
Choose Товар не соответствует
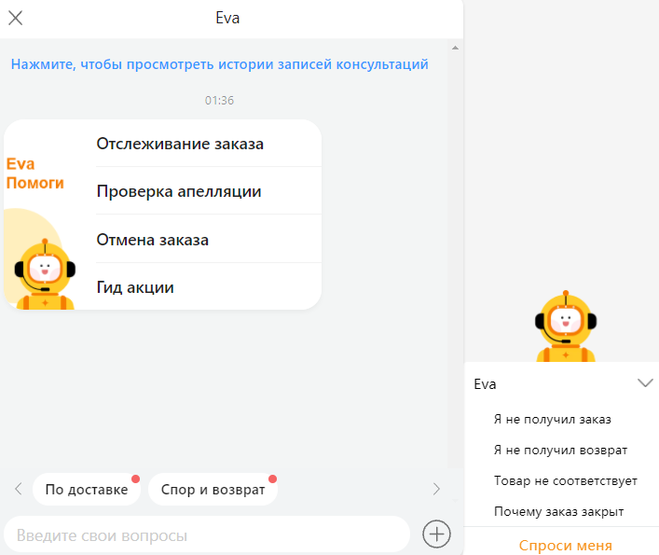click(x=565, y=481)
